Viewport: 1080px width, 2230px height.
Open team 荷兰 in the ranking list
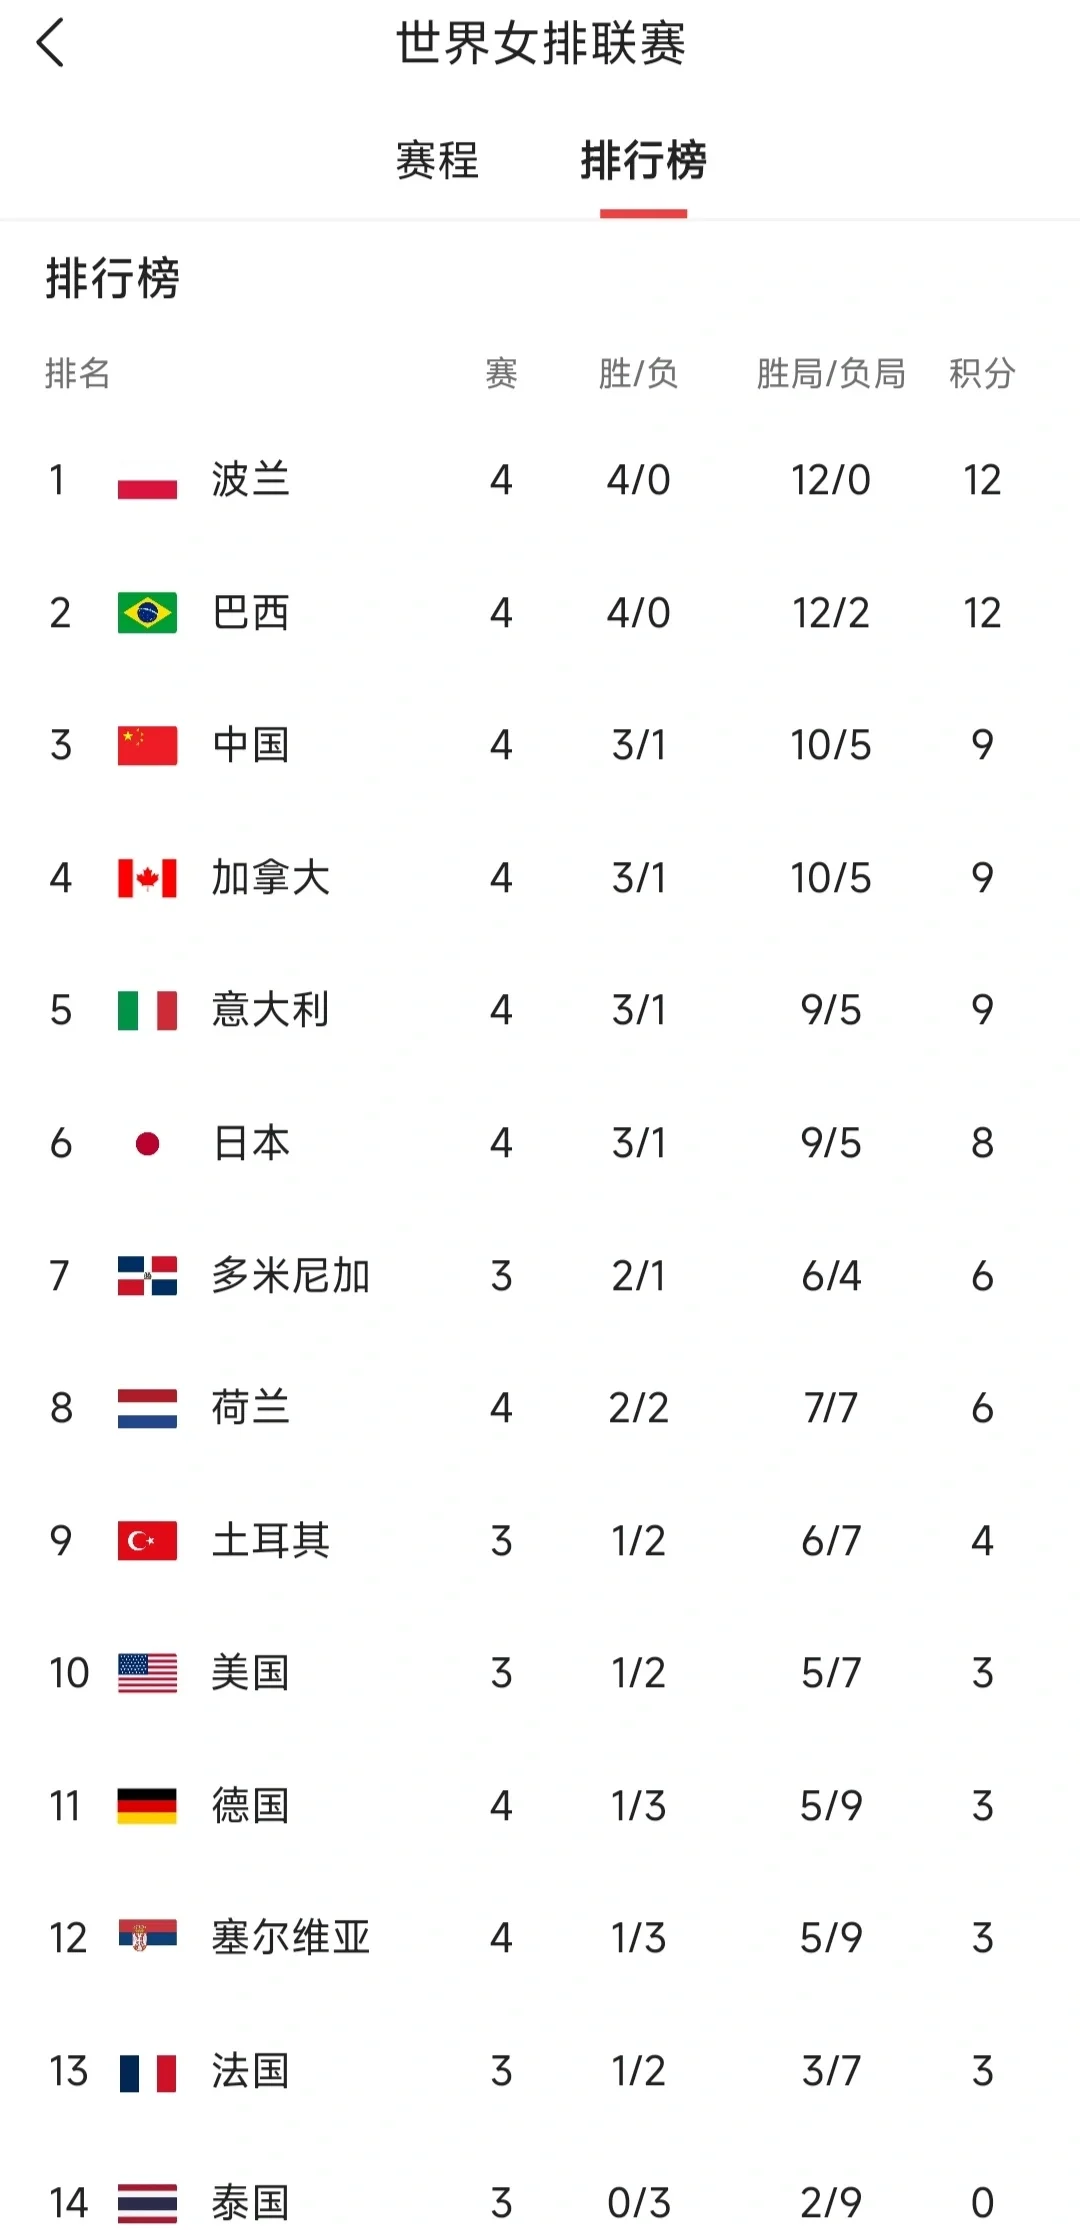click(250, 1408)
